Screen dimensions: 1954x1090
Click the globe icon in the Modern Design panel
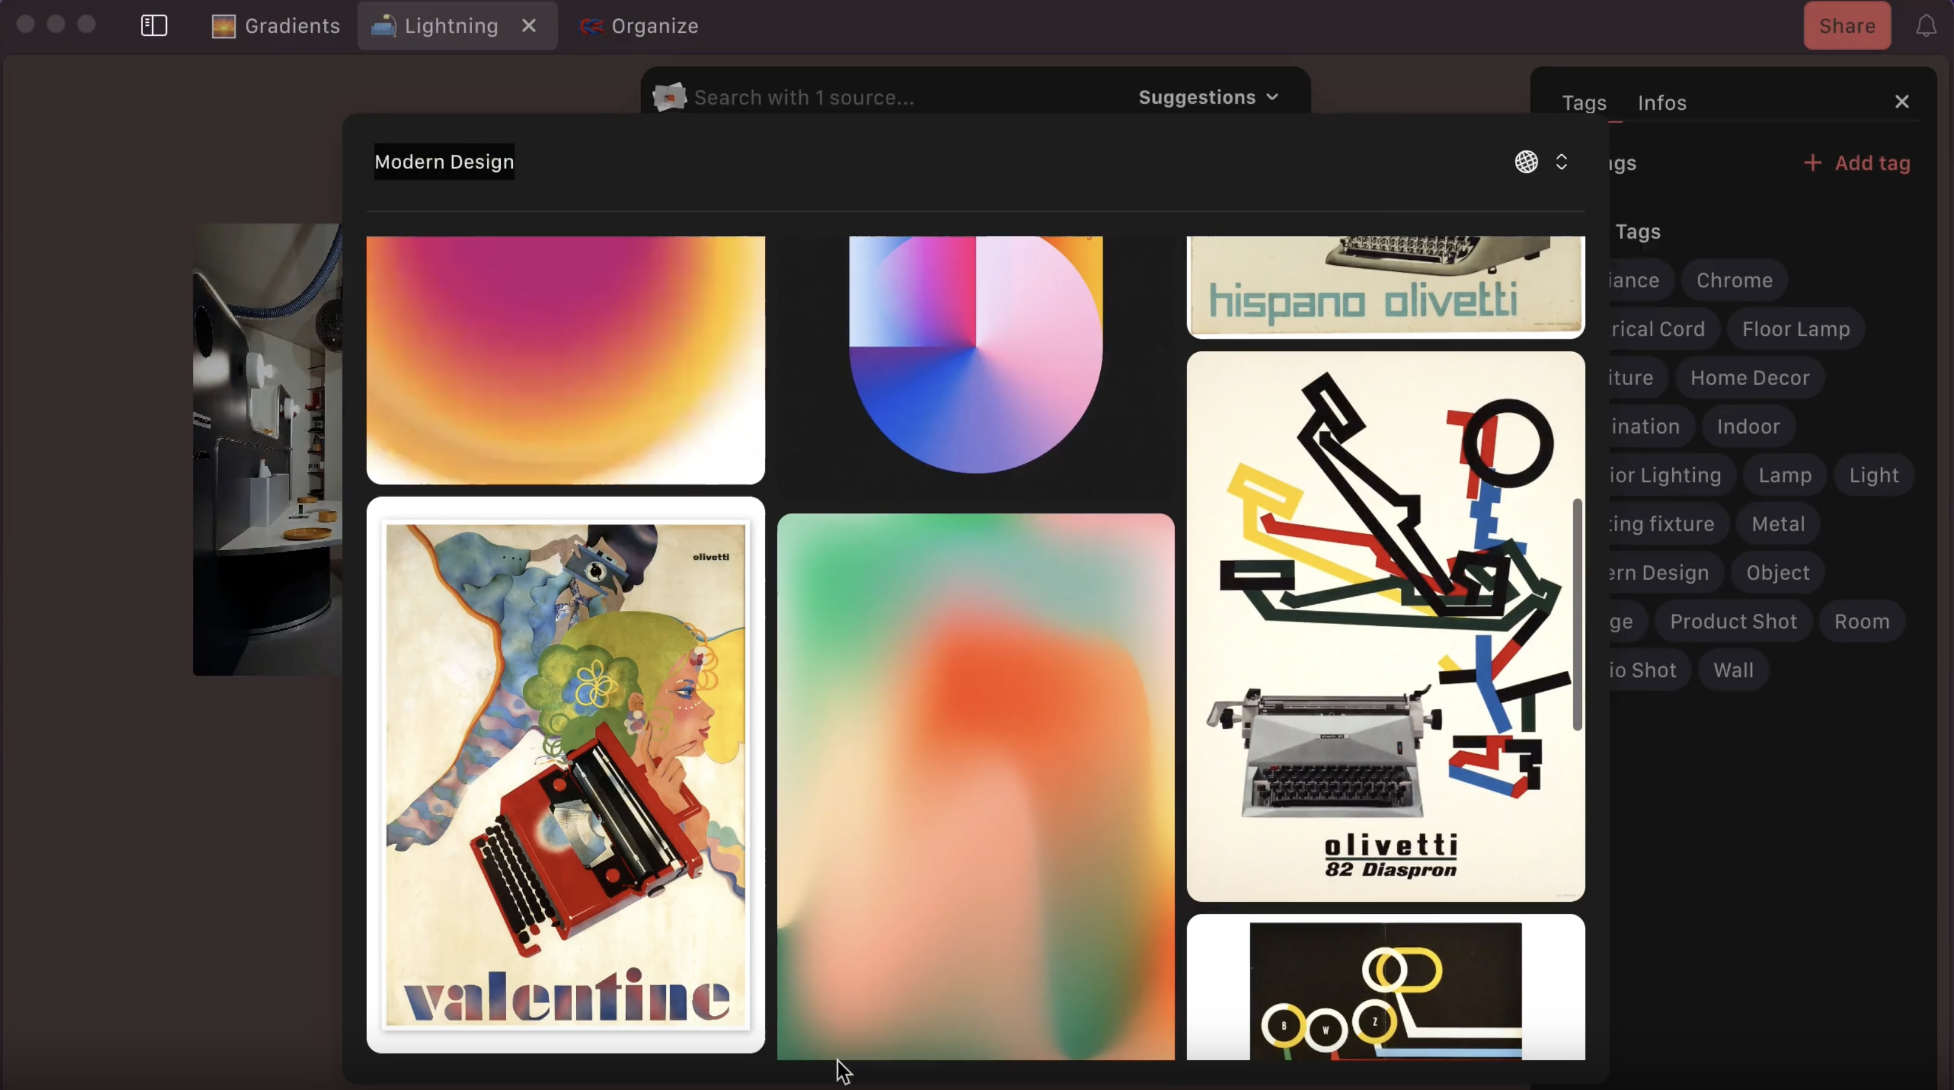pos(1526,161)
